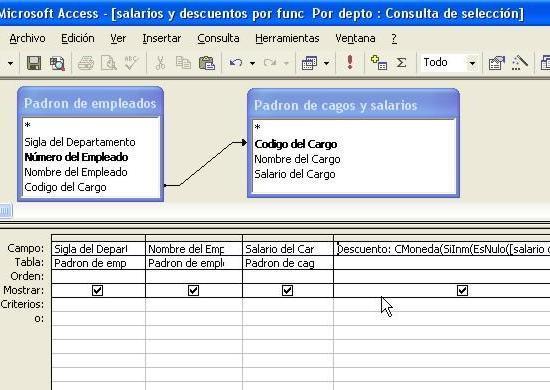Click Campo cell 'Sigla del Depart'
Screen dimensions: 550x390
tap(98, 249)
